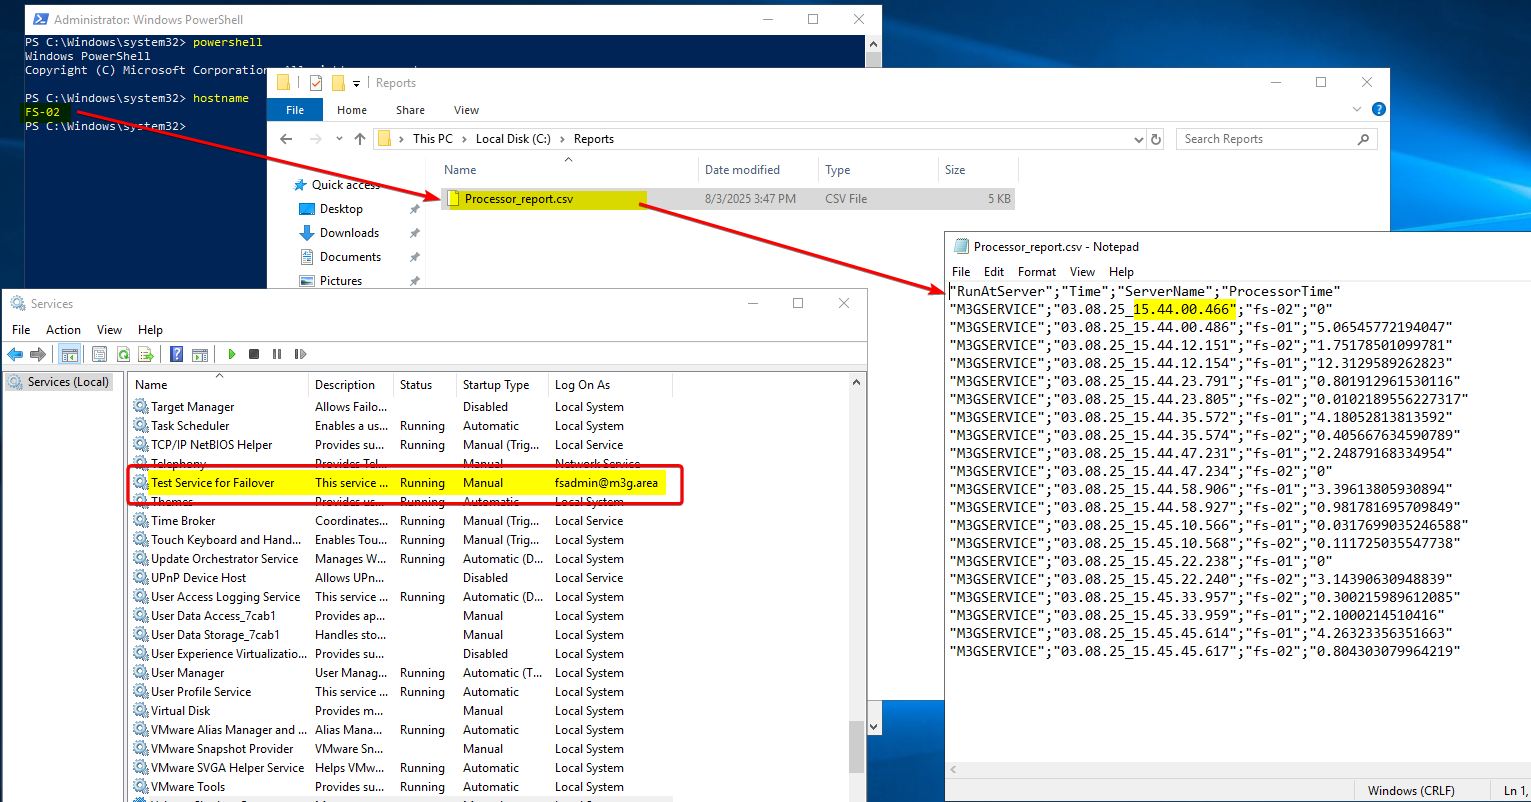This screenshot has height=802, width=1531.
Task: Switch to View ribbon tab in Explorer
Action: click(467, 110)
